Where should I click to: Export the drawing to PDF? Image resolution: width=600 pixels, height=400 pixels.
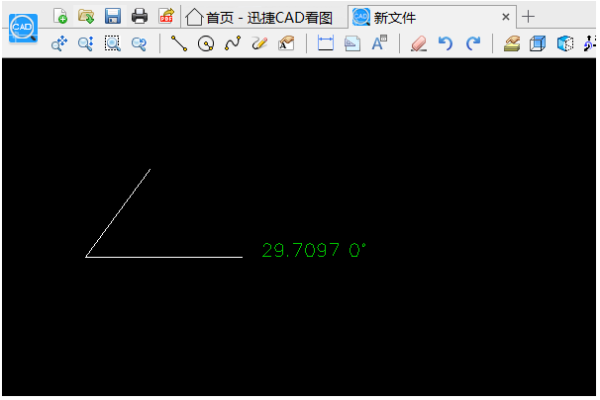point(166,16)
